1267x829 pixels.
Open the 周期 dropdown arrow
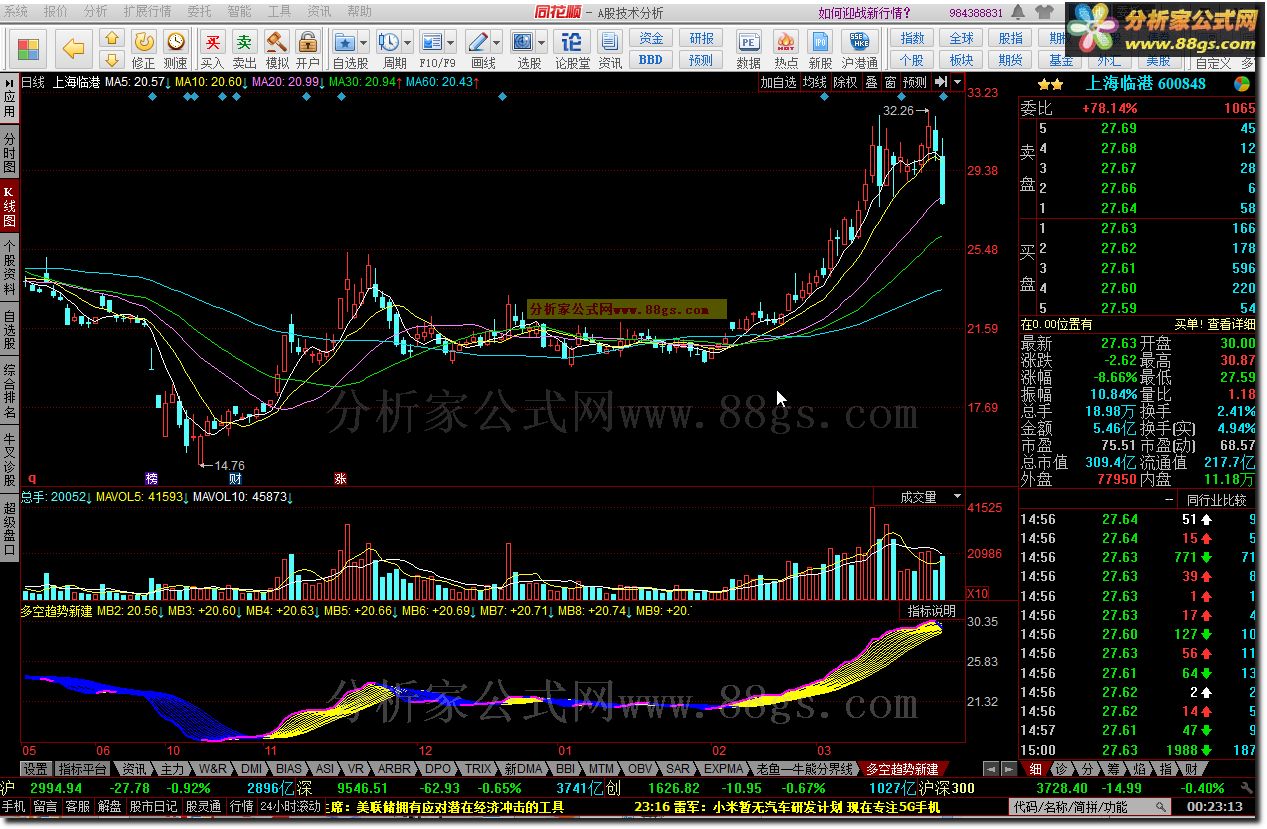(x=406, y=42)
